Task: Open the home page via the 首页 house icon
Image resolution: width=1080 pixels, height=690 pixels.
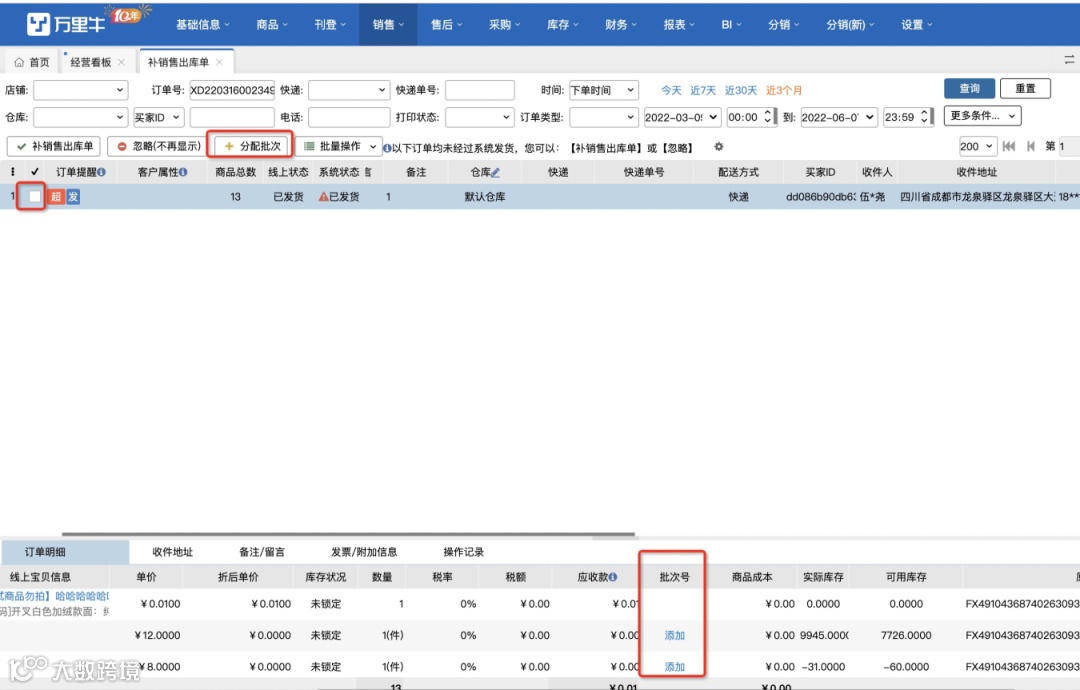Action: click(x=20, y=61)
